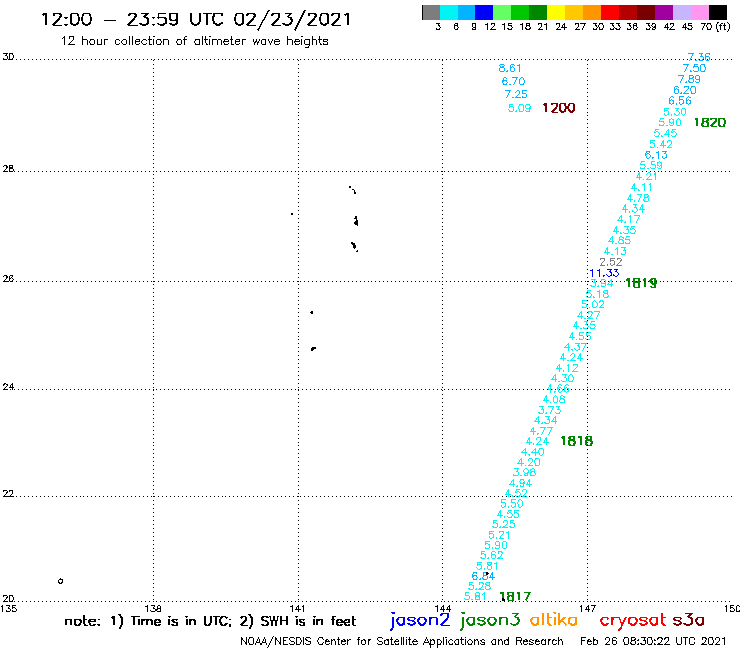The width and height of the screenshot is (740, 650).
Task: Select the bright red legend swatch
Action: pos(610,12)
